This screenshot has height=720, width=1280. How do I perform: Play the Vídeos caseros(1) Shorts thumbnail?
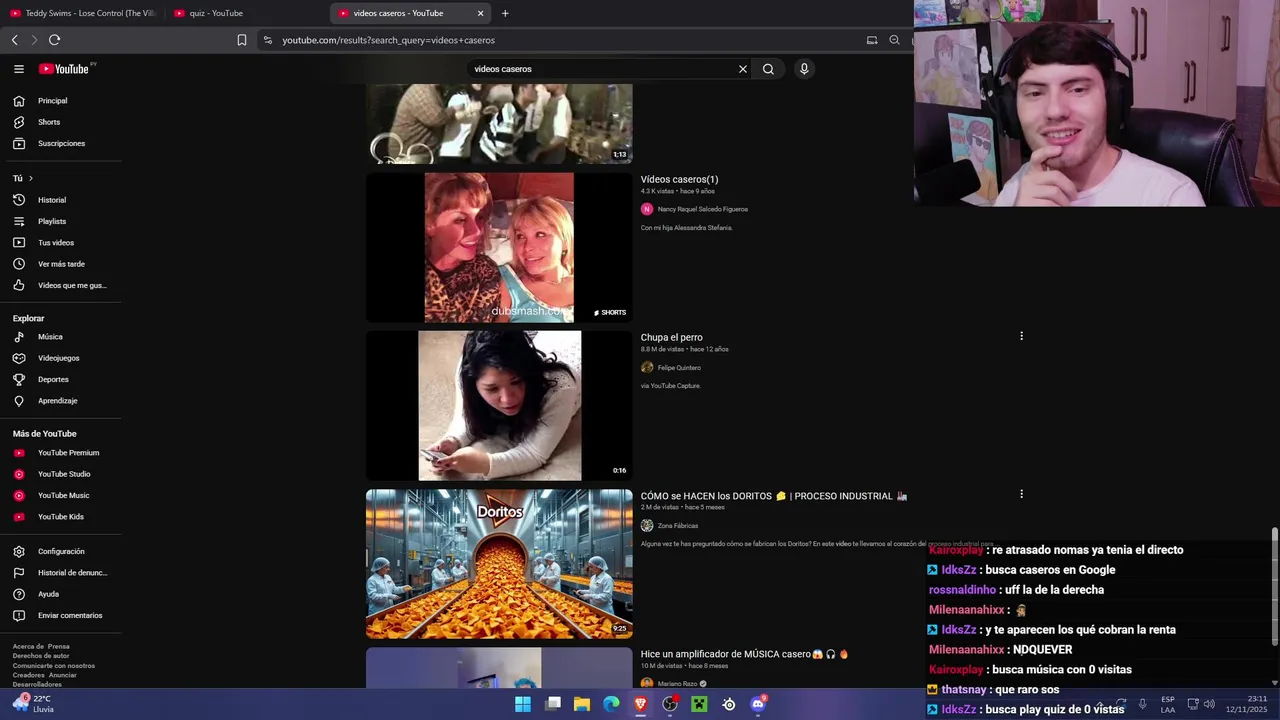(499, 248)
